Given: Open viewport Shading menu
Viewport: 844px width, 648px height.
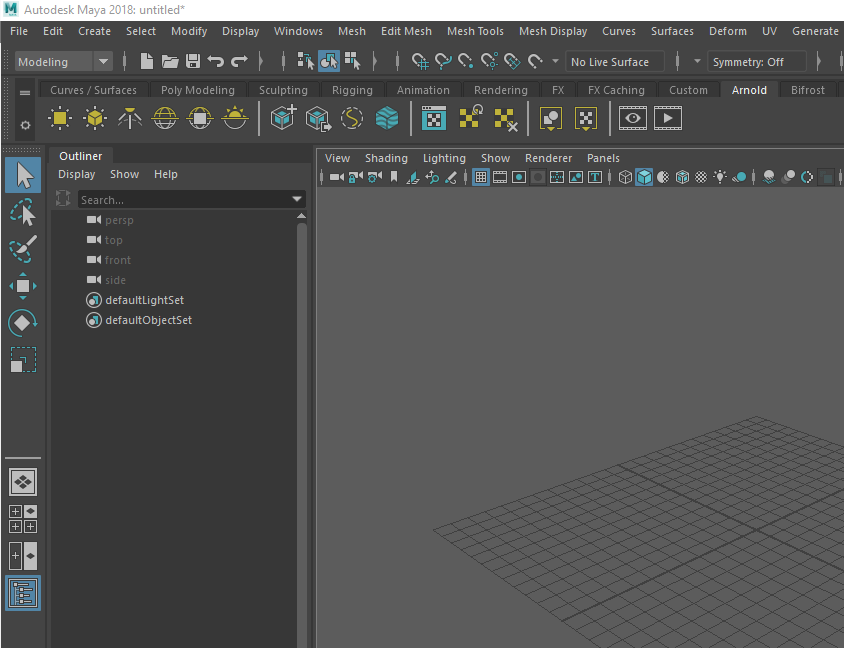Looking at the screenshot, I should pyautogui.click(x=386, y=158).
